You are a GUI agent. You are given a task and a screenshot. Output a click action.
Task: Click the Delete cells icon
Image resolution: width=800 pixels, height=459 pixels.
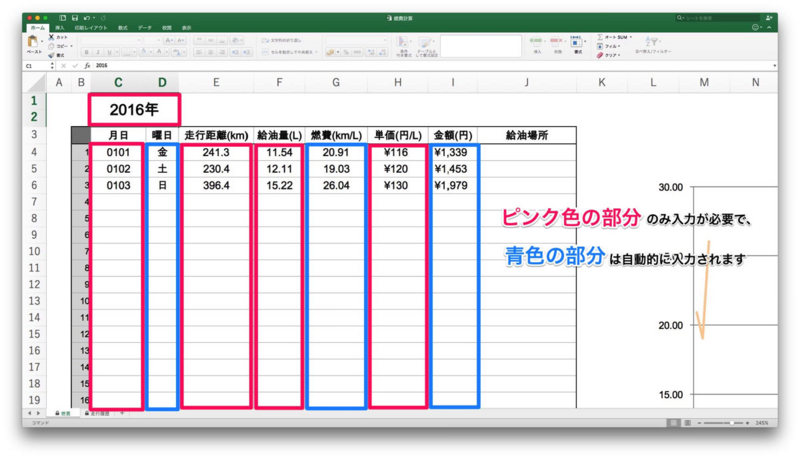tap(557, 41)
